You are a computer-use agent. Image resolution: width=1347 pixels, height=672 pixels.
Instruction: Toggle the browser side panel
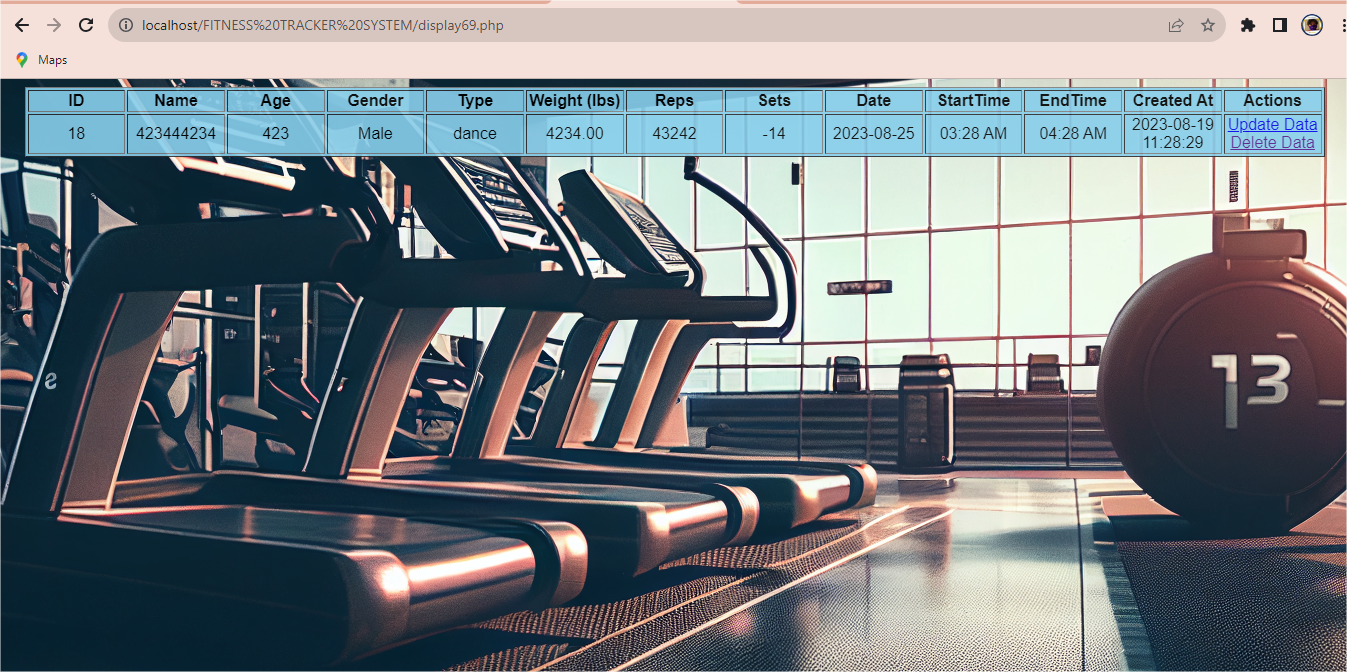pyautogui.click(x=1280, y=25)
